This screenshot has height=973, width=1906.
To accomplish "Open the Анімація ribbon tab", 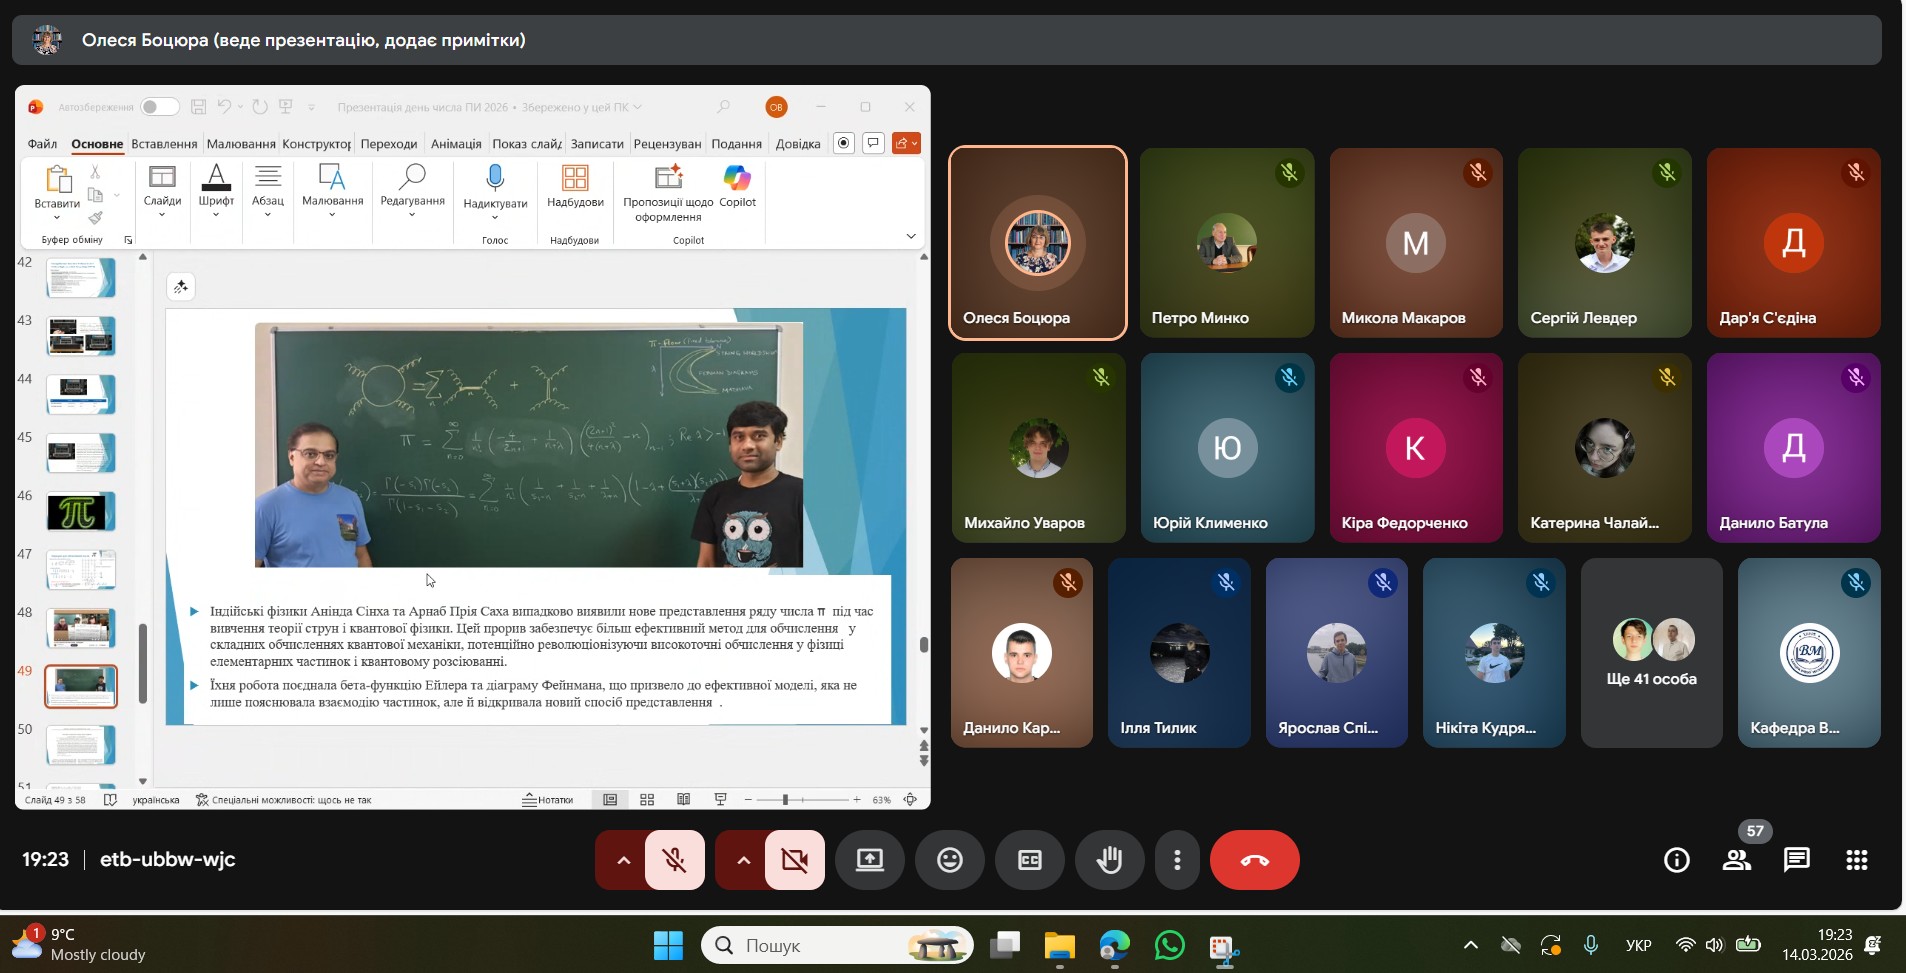I will coord(456,144).
